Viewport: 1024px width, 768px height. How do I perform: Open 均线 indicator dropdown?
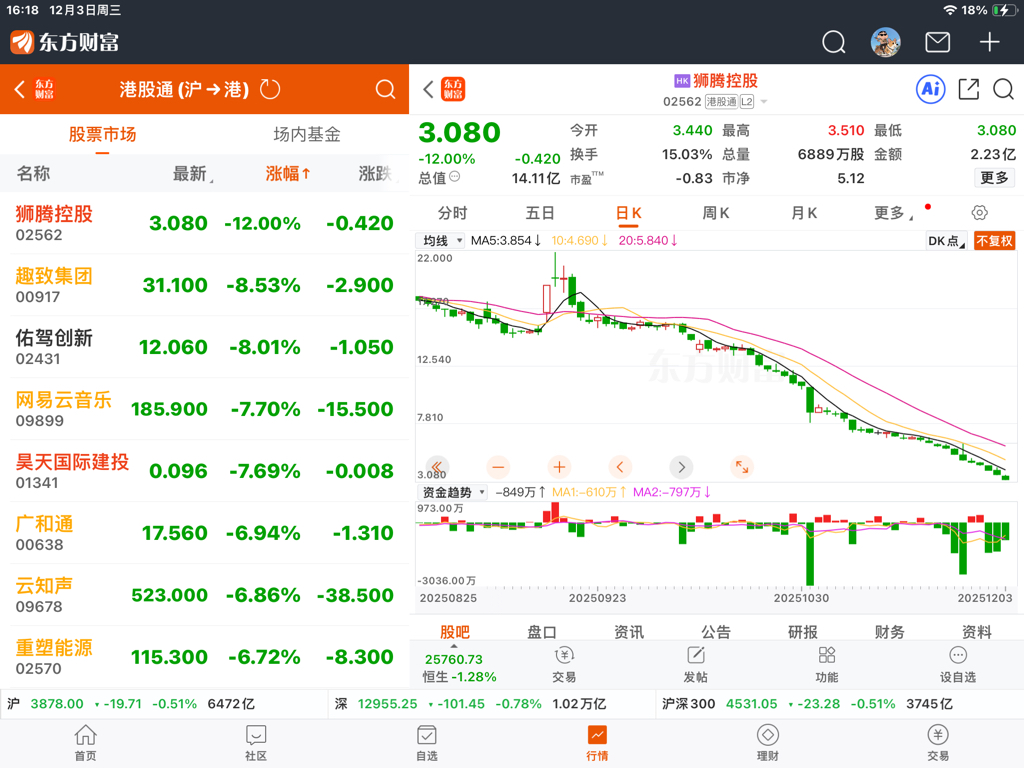tap(440, 240)
